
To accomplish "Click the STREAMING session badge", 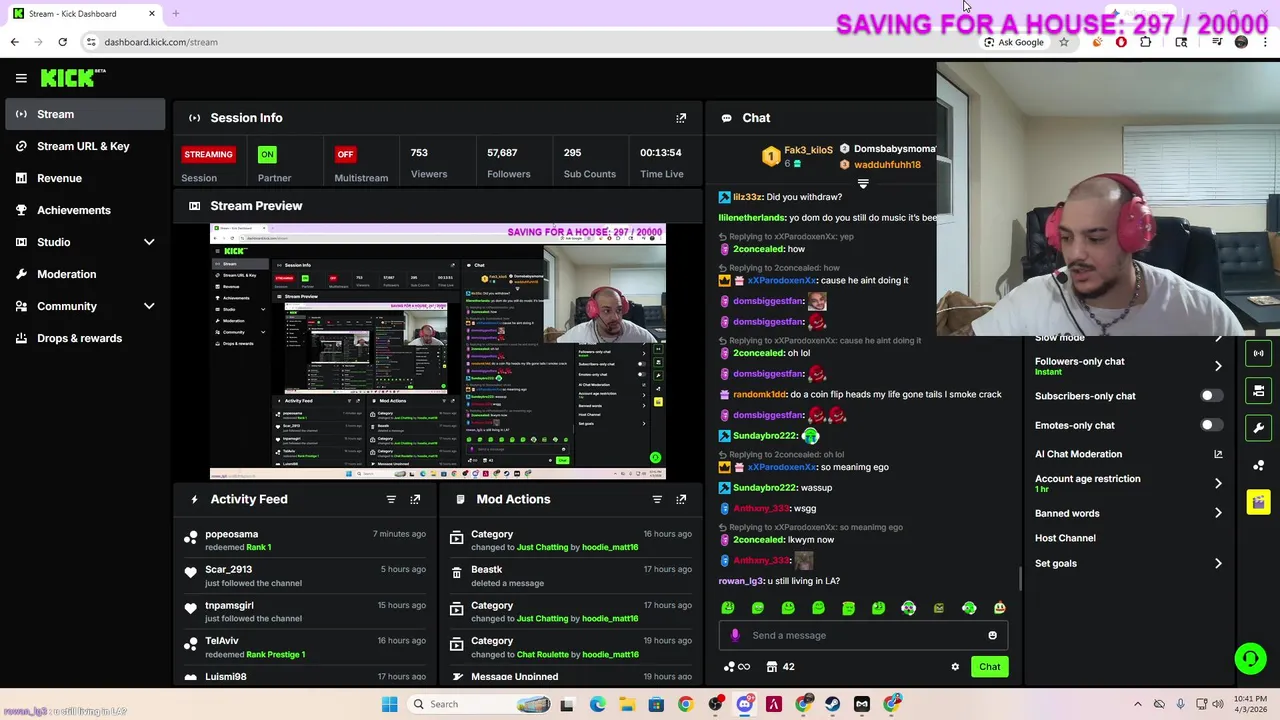I will [x=208, y=154].
